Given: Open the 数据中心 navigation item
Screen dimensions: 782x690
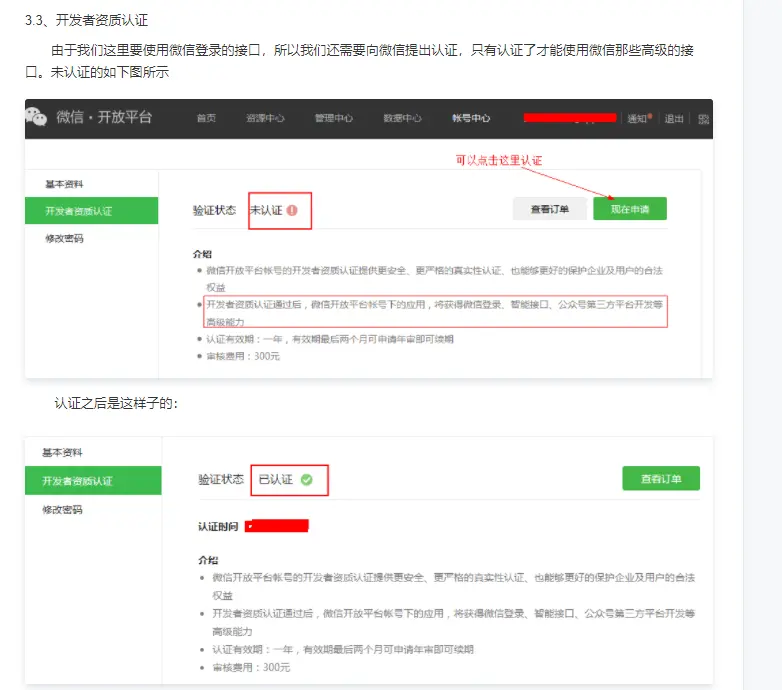Looking at the screenshot, I should (x=402, y=118).
